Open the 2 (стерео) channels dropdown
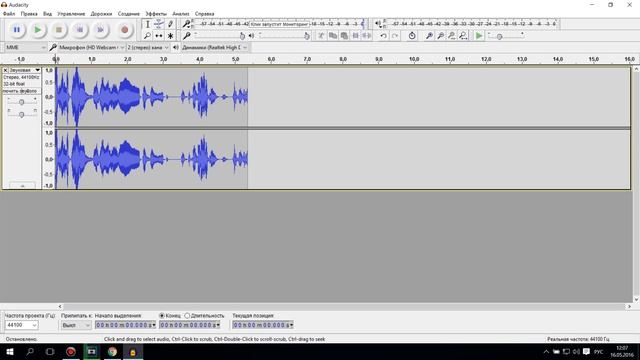Viewport: 640px width, 360px height. click(148, 47)
